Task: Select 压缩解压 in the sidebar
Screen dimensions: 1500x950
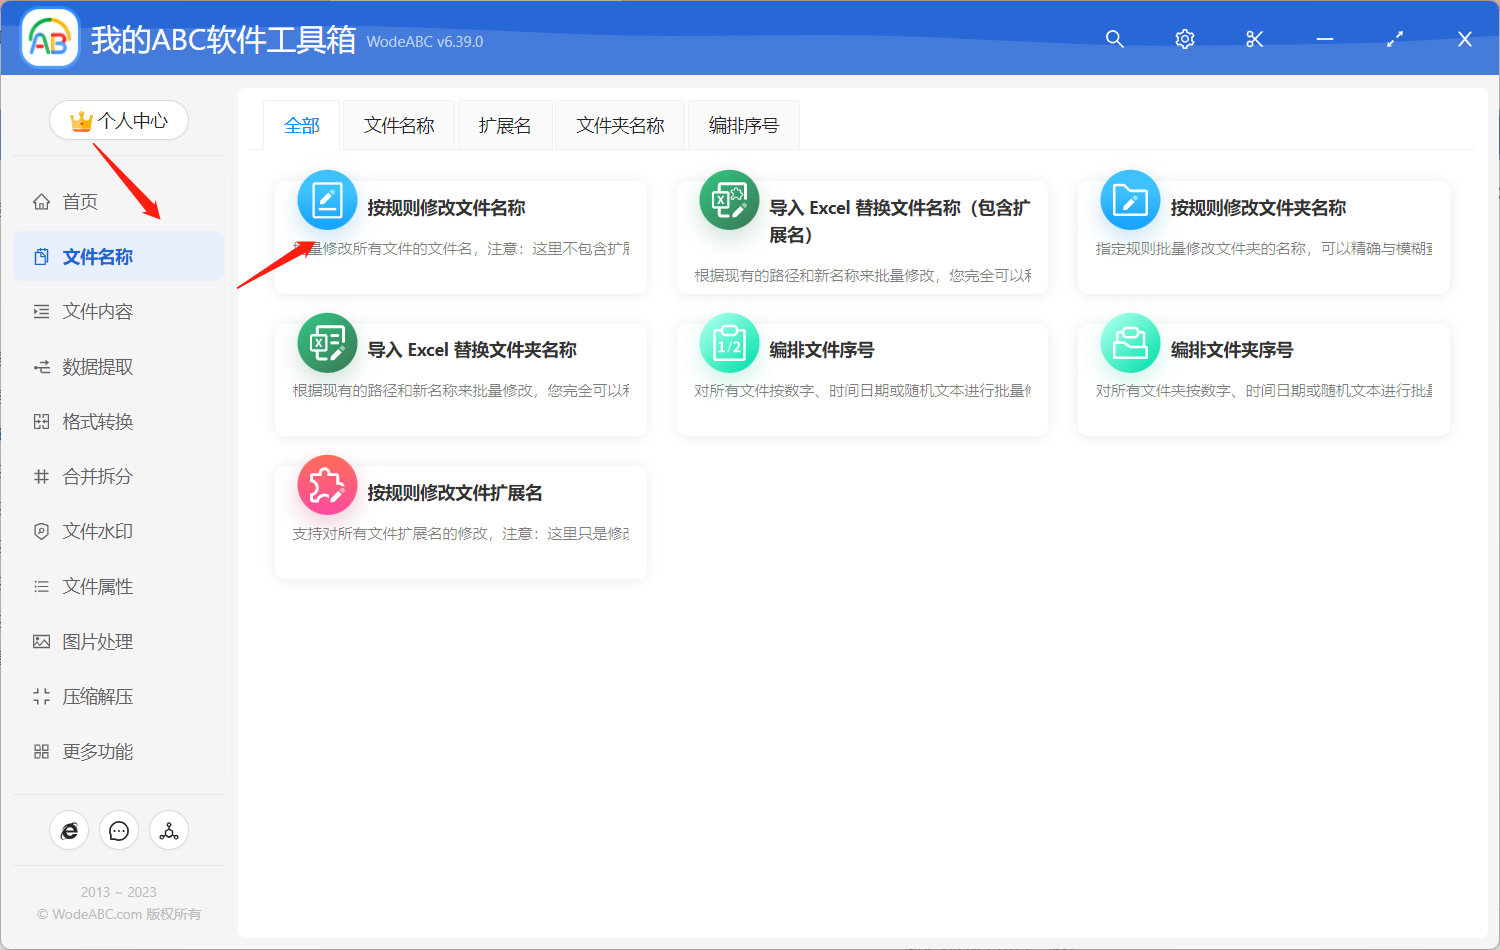Action: (x=97, y=696)
